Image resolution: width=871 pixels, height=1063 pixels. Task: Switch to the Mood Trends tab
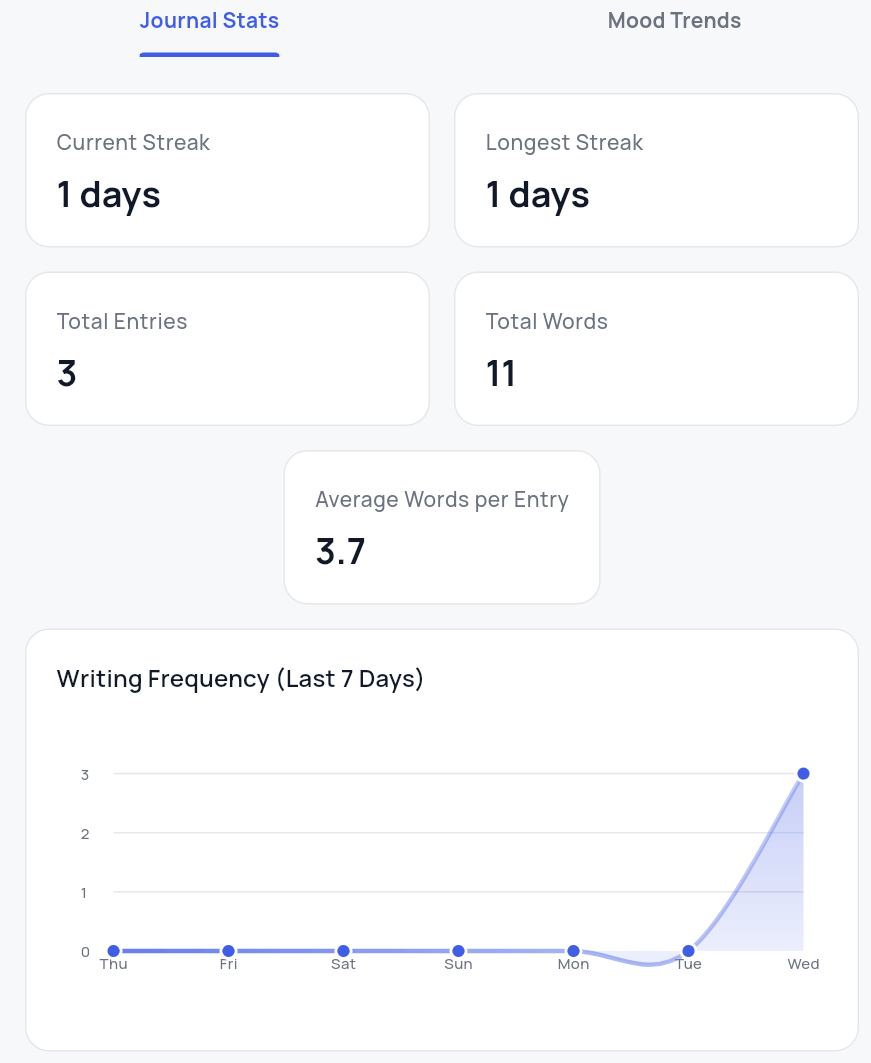[x=674, y=21]
